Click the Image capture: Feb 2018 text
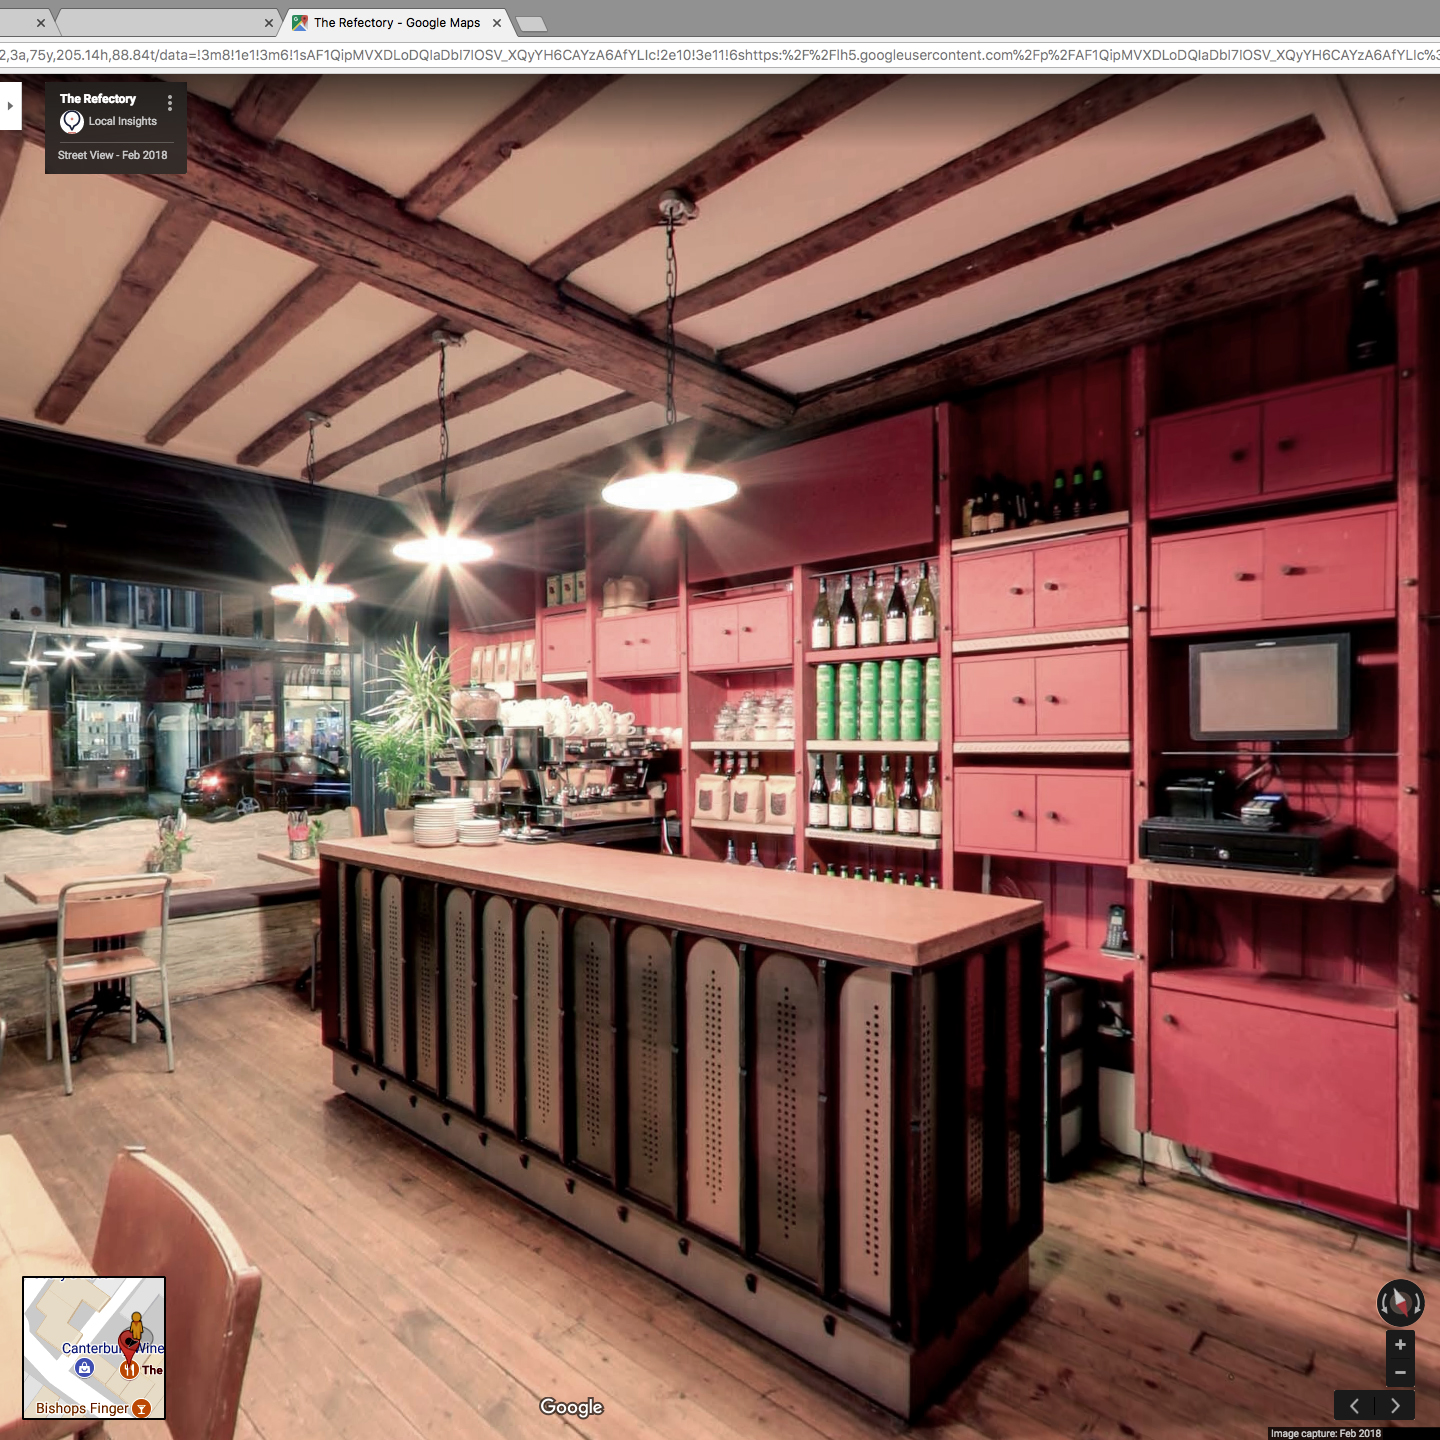The width and height of the screenshot is (1440, 1440). click(1326, 1433)
